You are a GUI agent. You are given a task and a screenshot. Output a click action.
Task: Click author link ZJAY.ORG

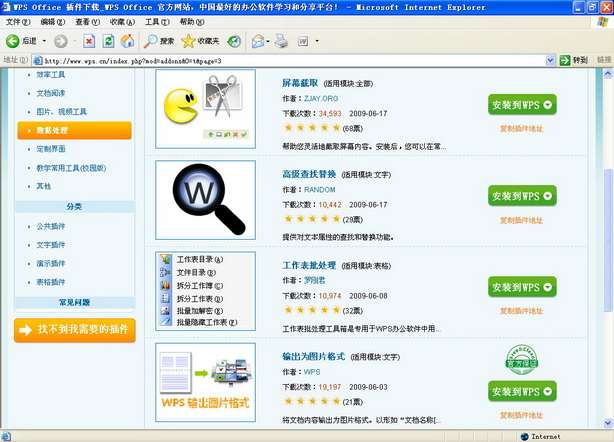coord(321,98)
